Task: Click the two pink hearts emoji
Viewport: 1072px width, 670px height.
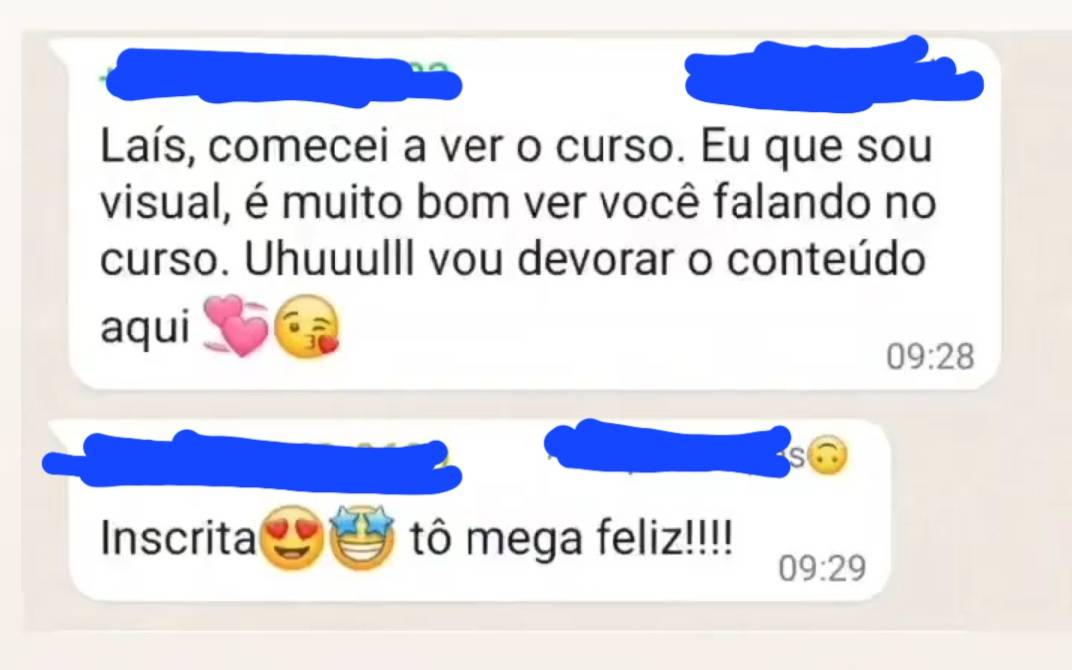Action: point(237,325)
